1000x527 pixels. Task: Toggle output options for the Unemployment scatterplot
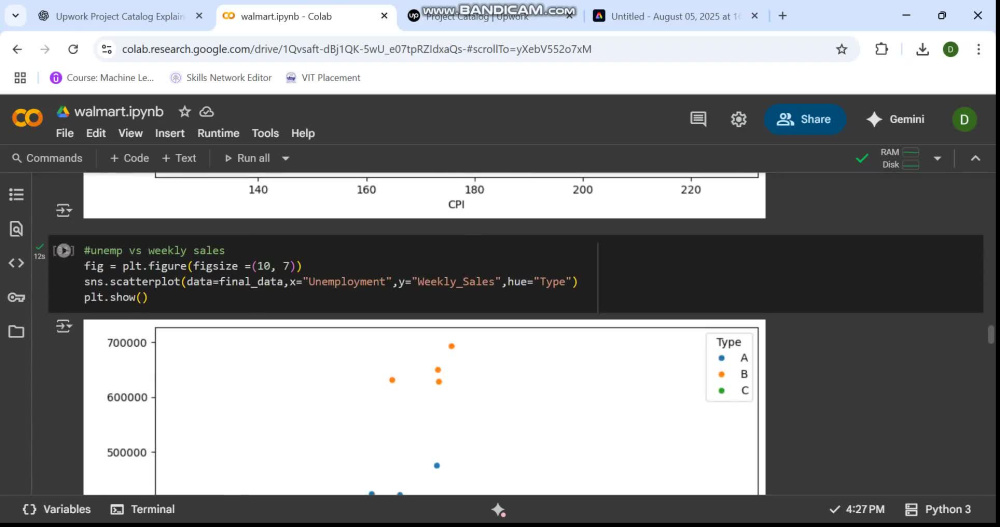point(64,326)
